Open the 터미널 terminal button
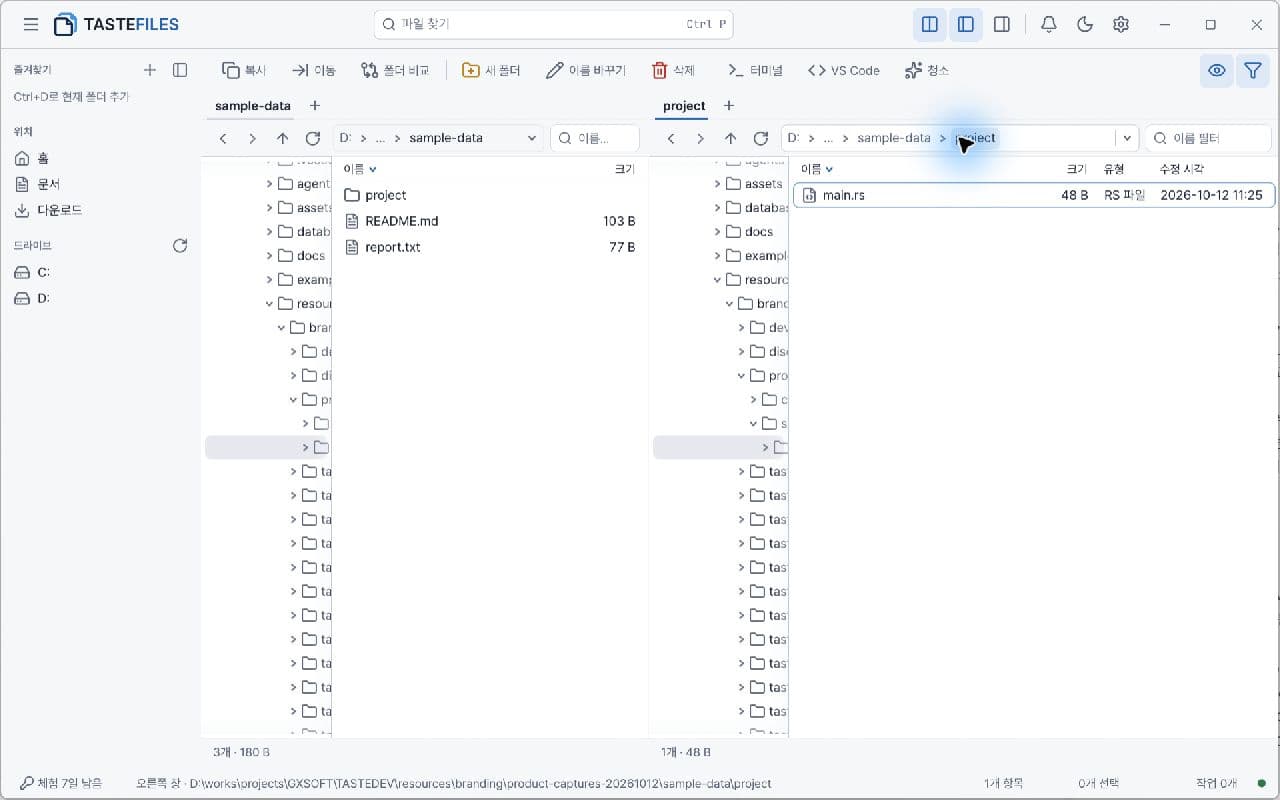This screenshot has height=800, width=1280. pyautogui.click(x=755, y=70)
